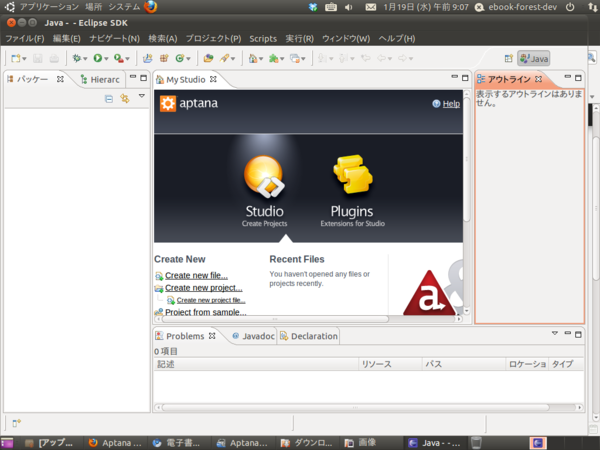Click the My Studio home toolbar icon
This screenshot has height=450, width=600.
(253, 58)
